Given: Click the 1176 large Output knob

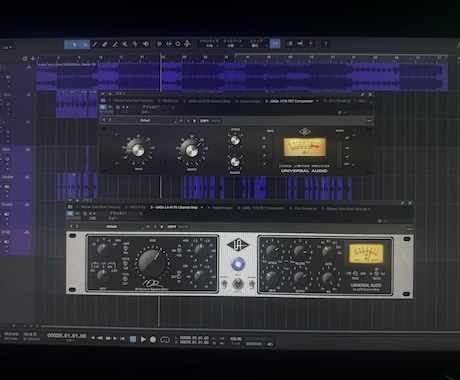Looking at the screenshot, I should pos(191,151).
